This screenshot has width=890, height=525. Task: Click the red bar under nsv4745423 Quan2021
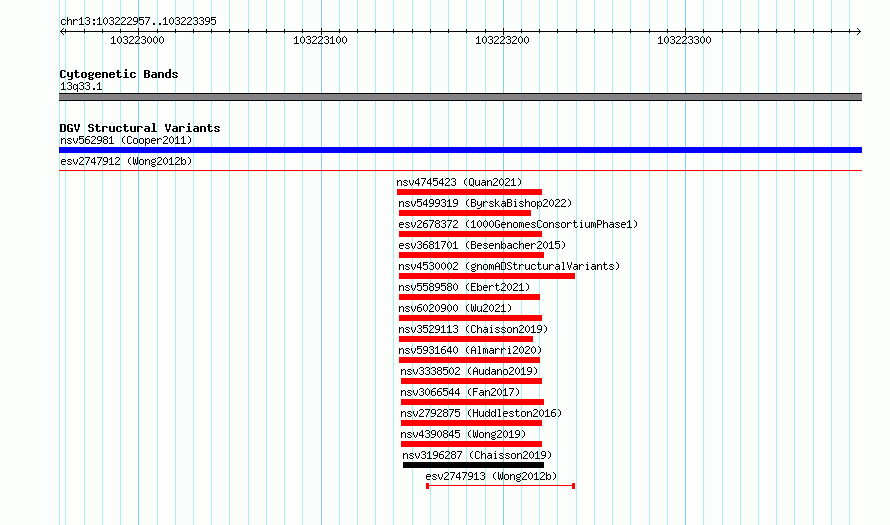pyautogui.click(x=469, y=192)
